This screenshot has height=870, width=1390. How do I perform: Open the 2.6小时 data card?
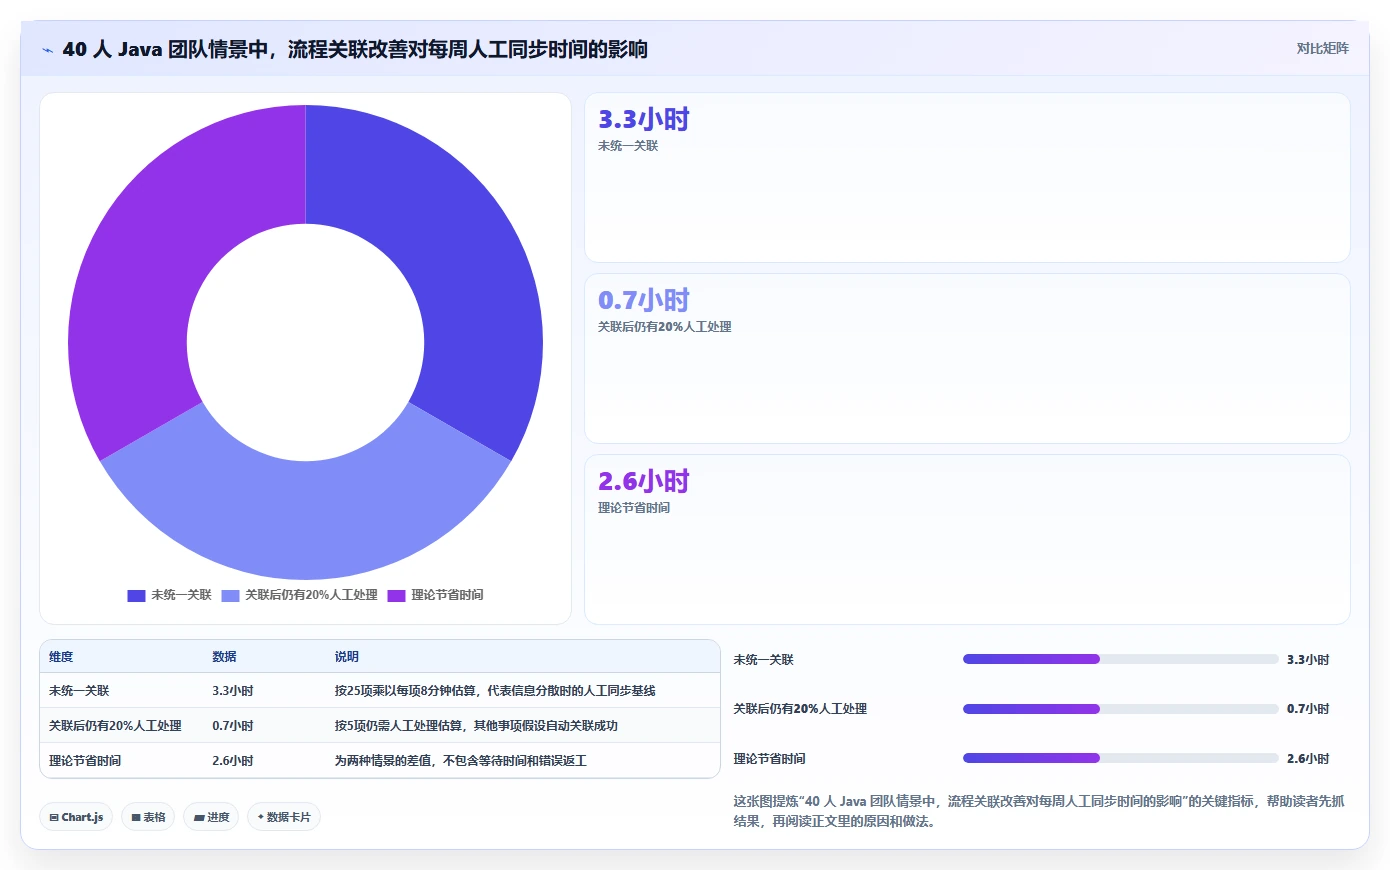(x=967, y=540)
